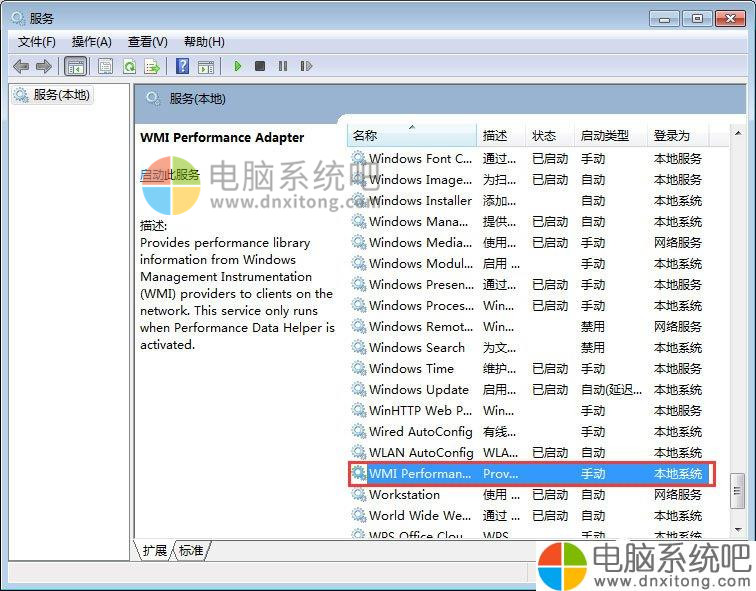Click 网络服务 login of Workstation row
This screenshot has height=591, width=756.
point(677,495)
